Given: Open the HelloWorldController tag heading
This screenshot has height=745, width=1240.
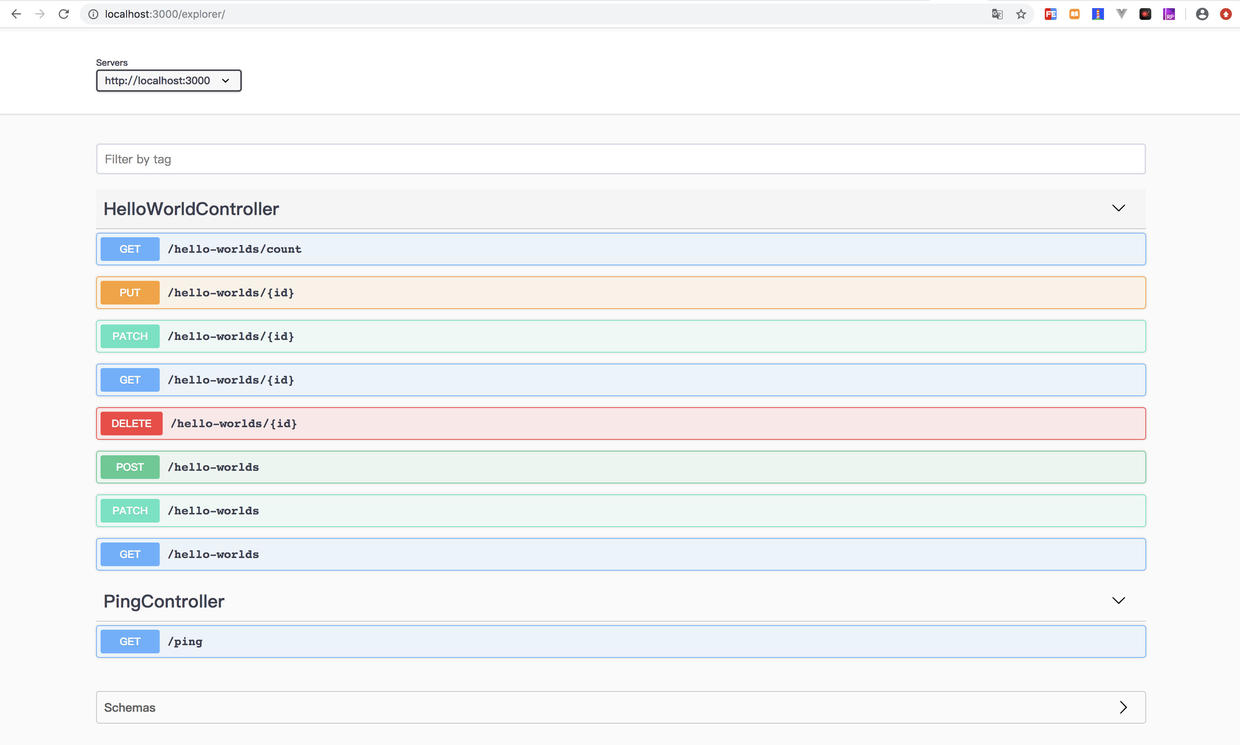Looking at the screenshot, I should (191, 209).
